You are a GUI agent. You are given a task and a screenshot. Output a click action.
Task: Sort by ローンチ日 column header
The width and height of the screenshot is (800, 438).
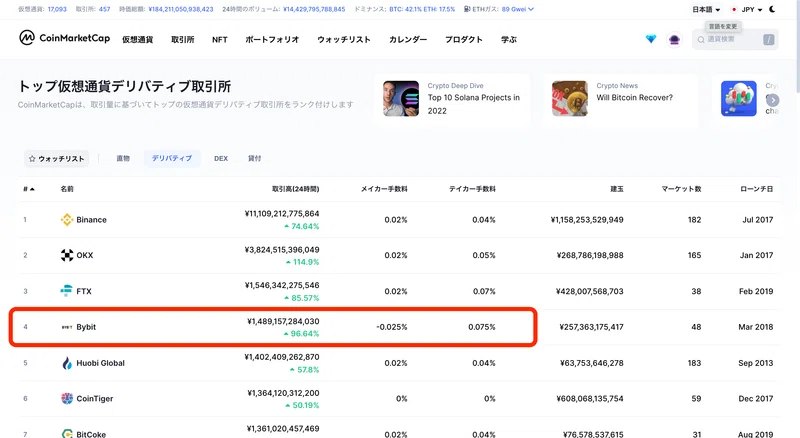[x=757, y=189]
